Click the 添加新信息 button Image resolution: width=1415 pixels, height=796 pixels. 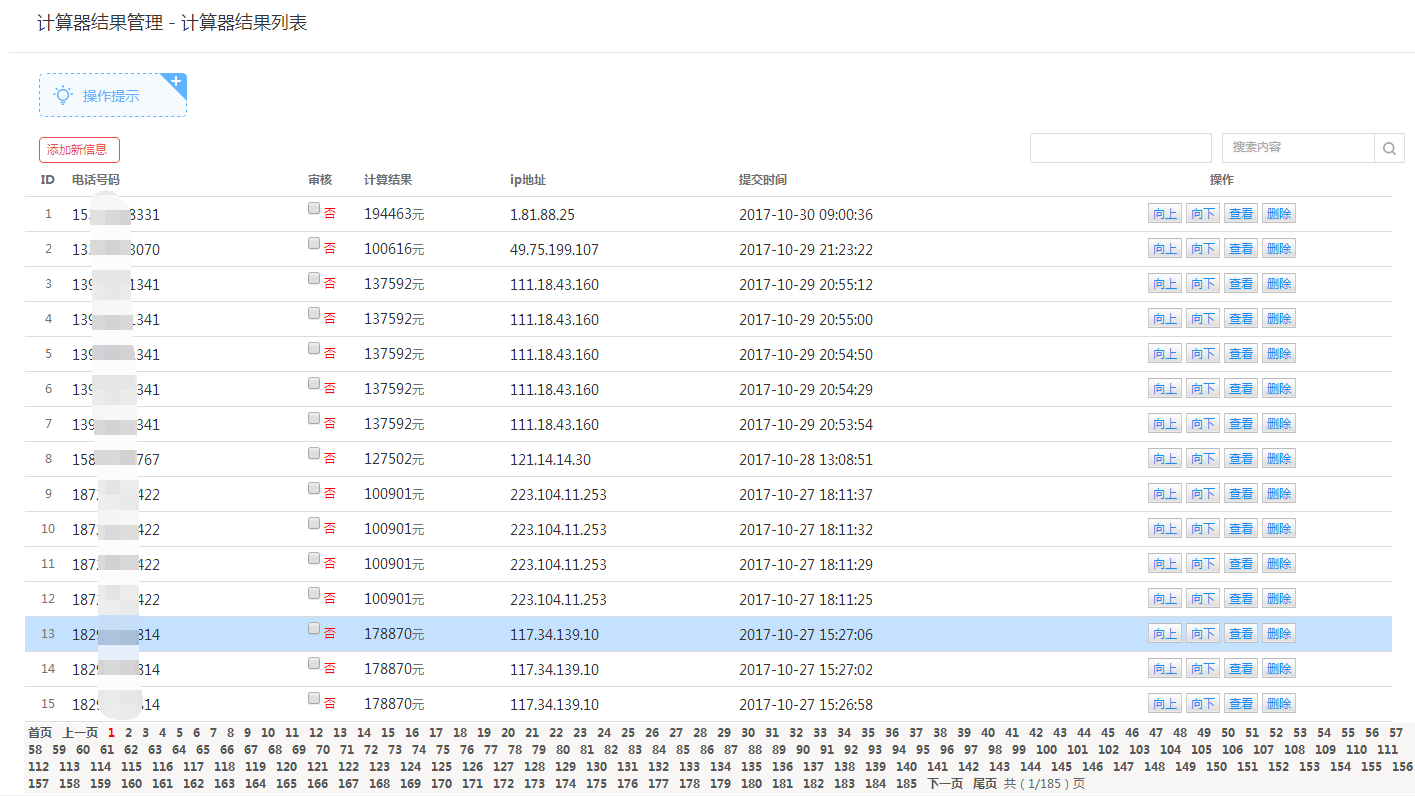79,150
